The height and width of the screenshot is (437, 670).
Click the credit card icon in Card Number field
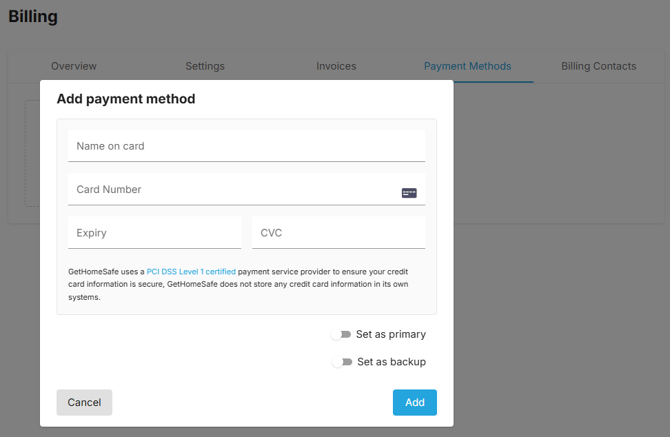pos(409,193)
